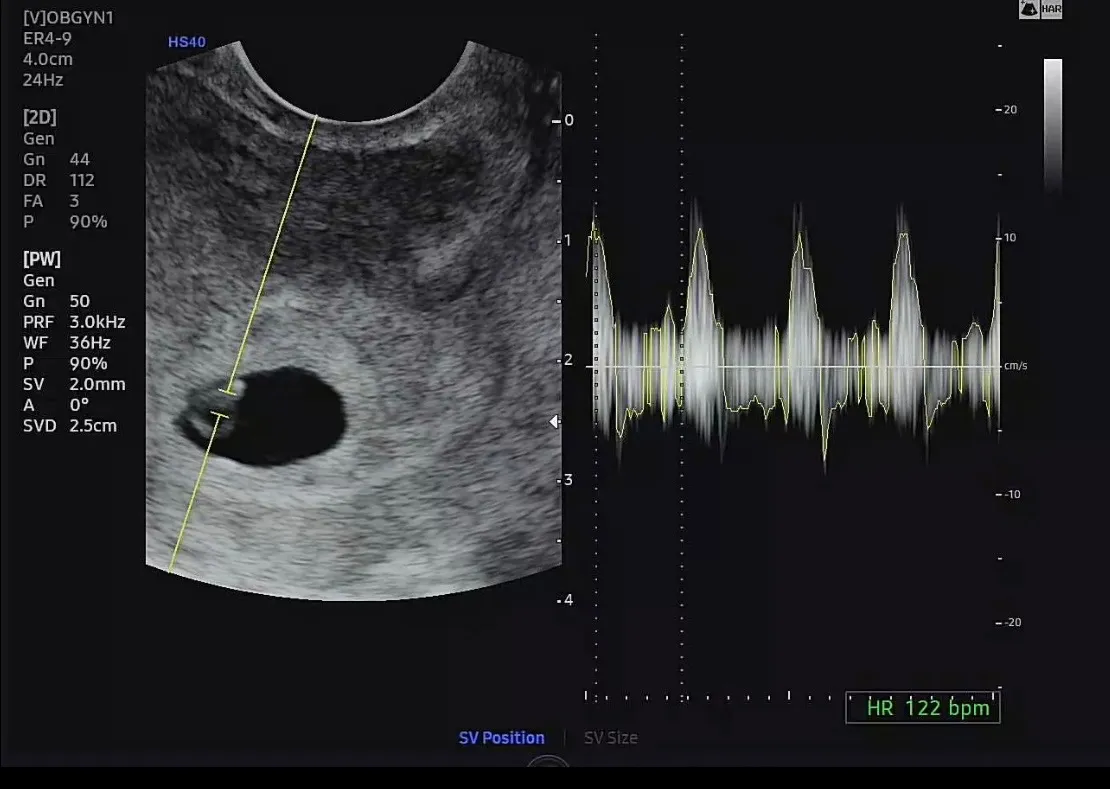Click the HAR harmonic indicator icon
Image resolution: width=1110 pixels, height=789 pixels.
coord(1051,8)
